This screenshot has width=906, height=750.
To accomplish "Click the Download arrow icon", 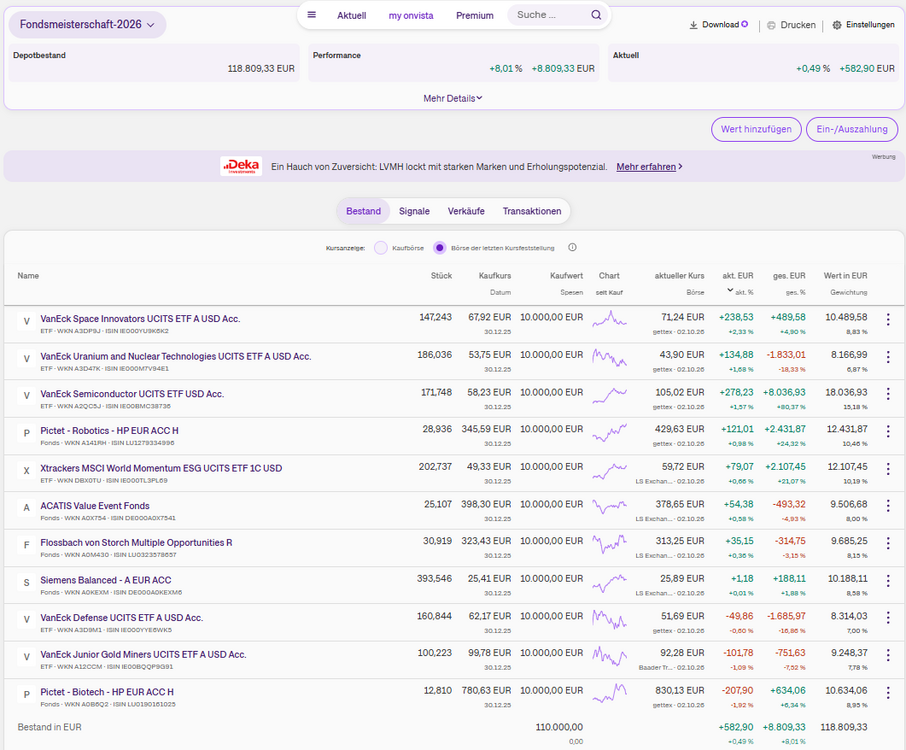I will 693,25.
